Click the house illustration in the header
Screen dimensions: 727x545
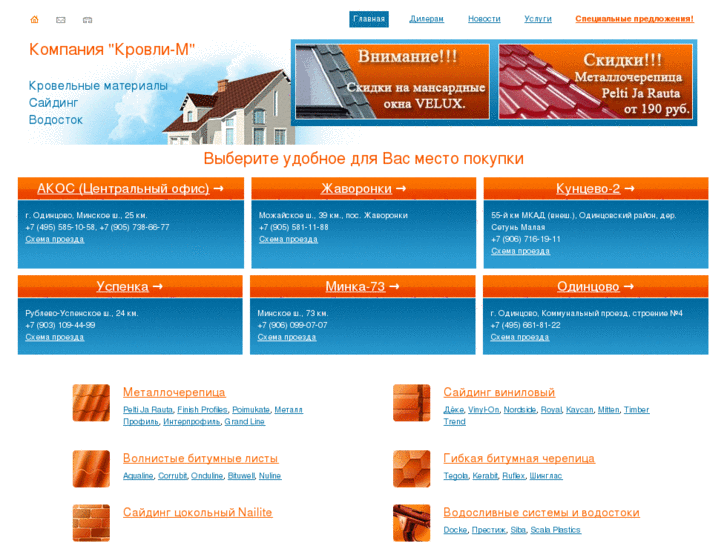tap(232, 107)
